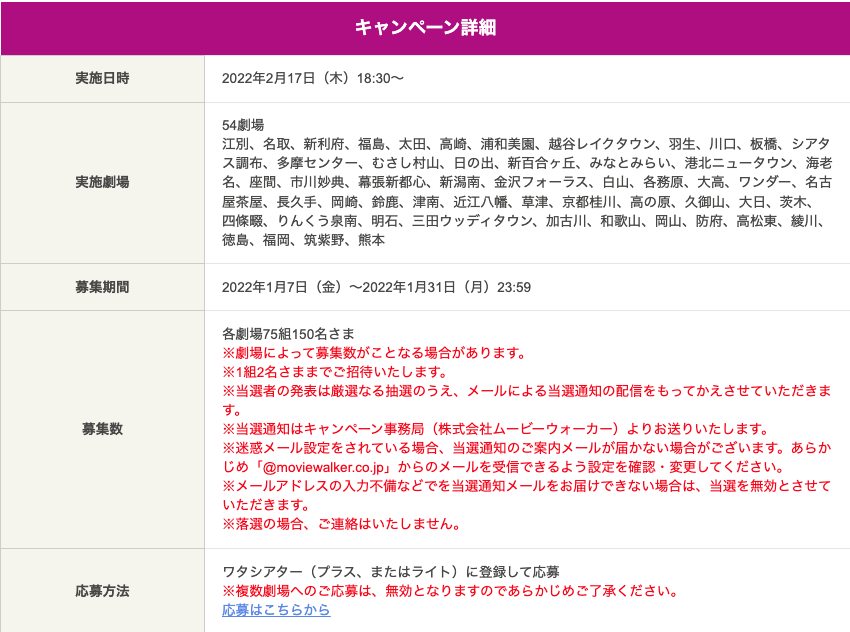Viewport: 850px width, 632px height.
Task: Select the 応募方法 row label
Action: pos(102,591)
